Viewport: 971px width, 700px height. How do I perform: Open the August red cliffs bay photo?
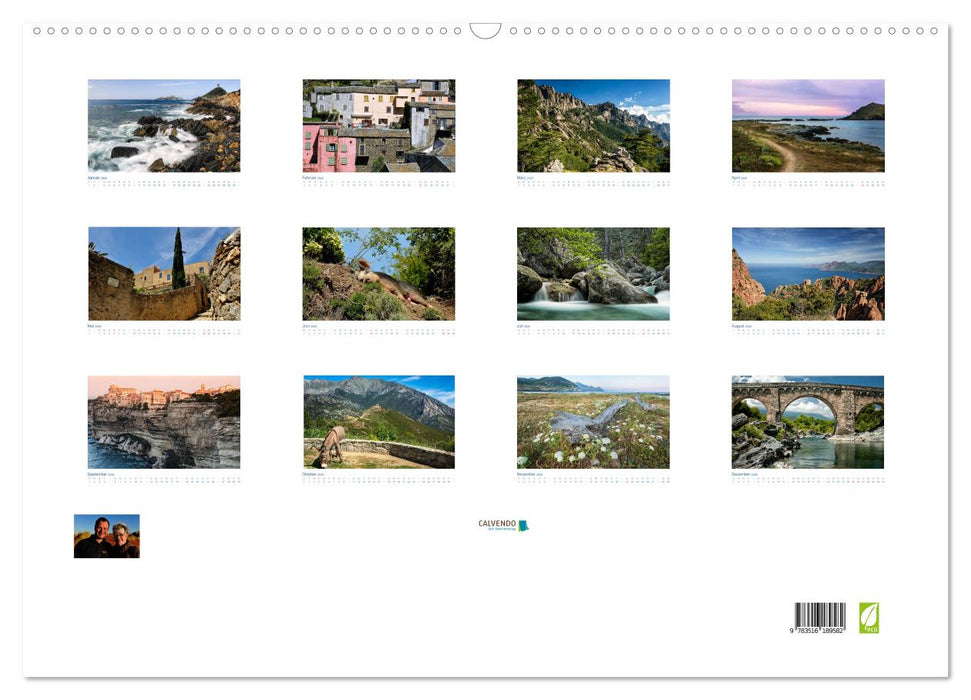point(808,273)
